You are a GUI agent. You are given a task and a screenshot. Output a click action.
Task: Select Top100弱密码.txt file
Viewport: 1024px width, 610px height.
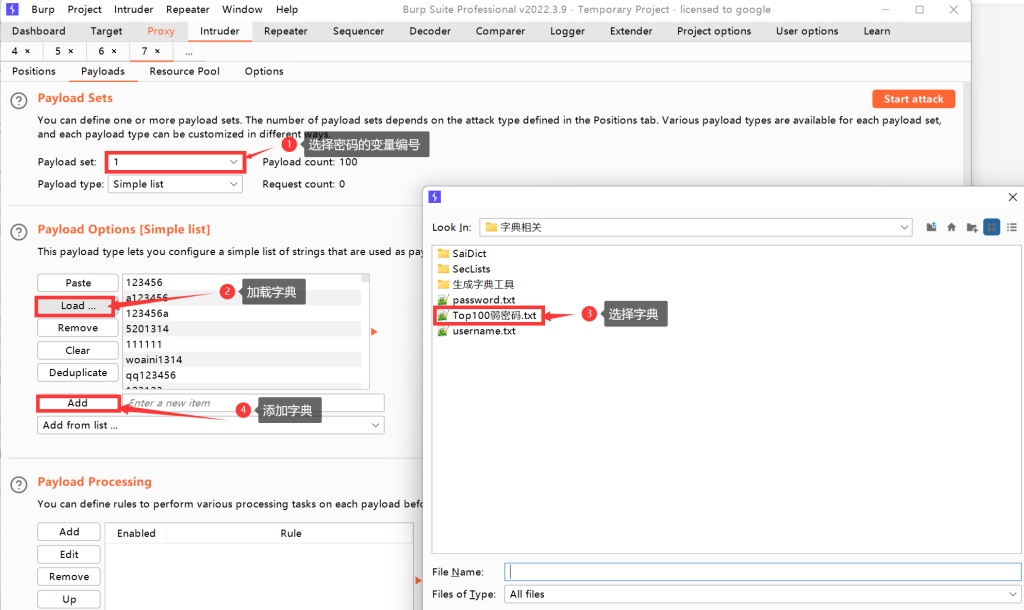[487, 315]
